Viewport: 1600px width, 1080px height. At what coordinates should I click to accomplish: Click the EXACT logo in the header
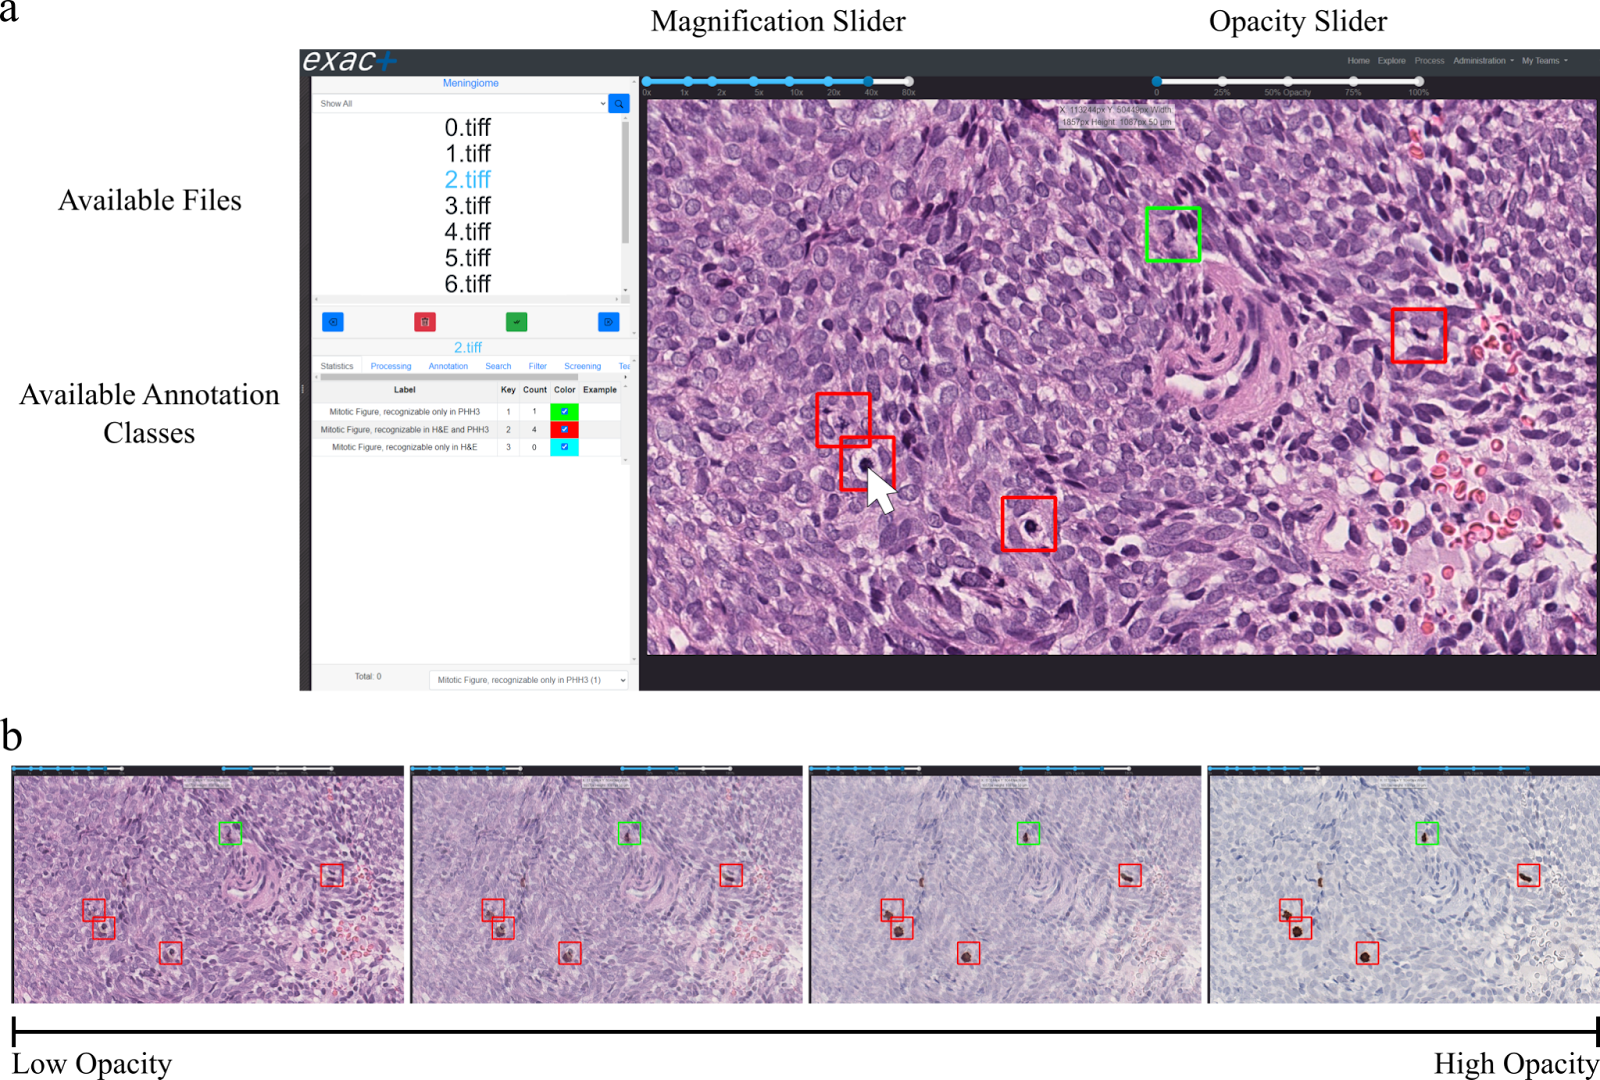[349, 61]
